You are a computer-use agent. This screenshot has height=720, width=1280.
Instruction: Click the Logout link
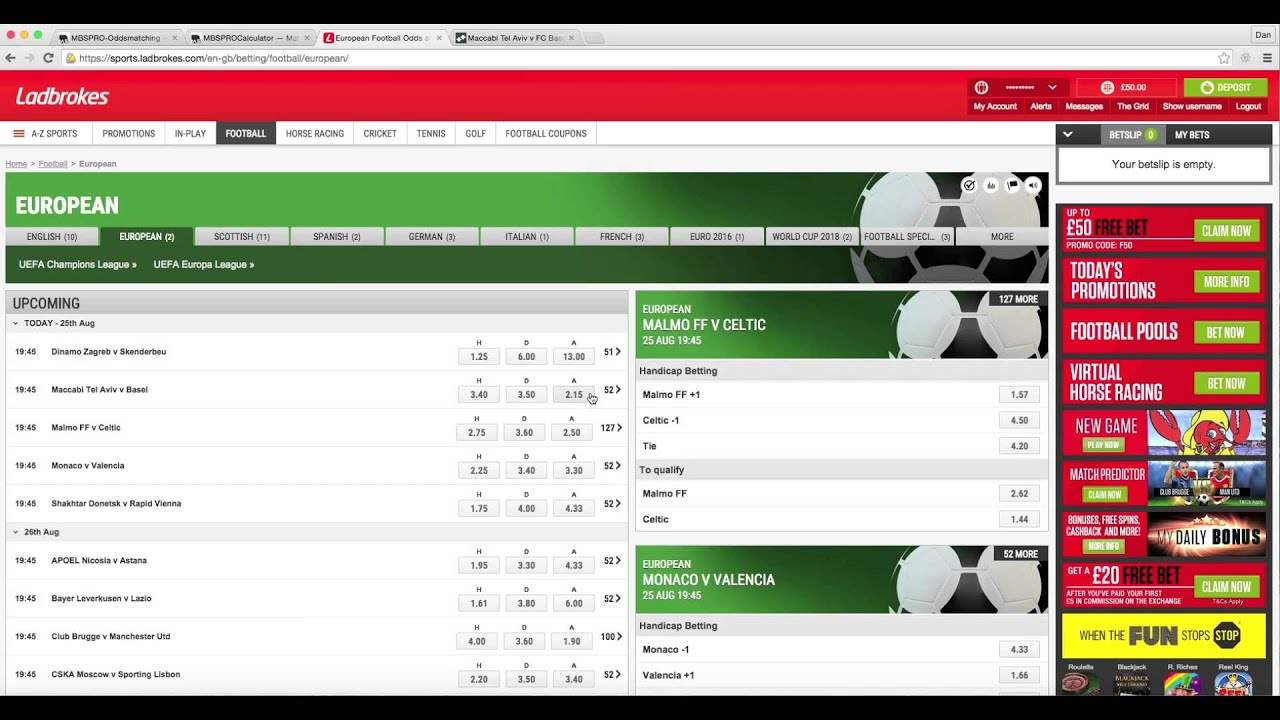coord(1248,106)
